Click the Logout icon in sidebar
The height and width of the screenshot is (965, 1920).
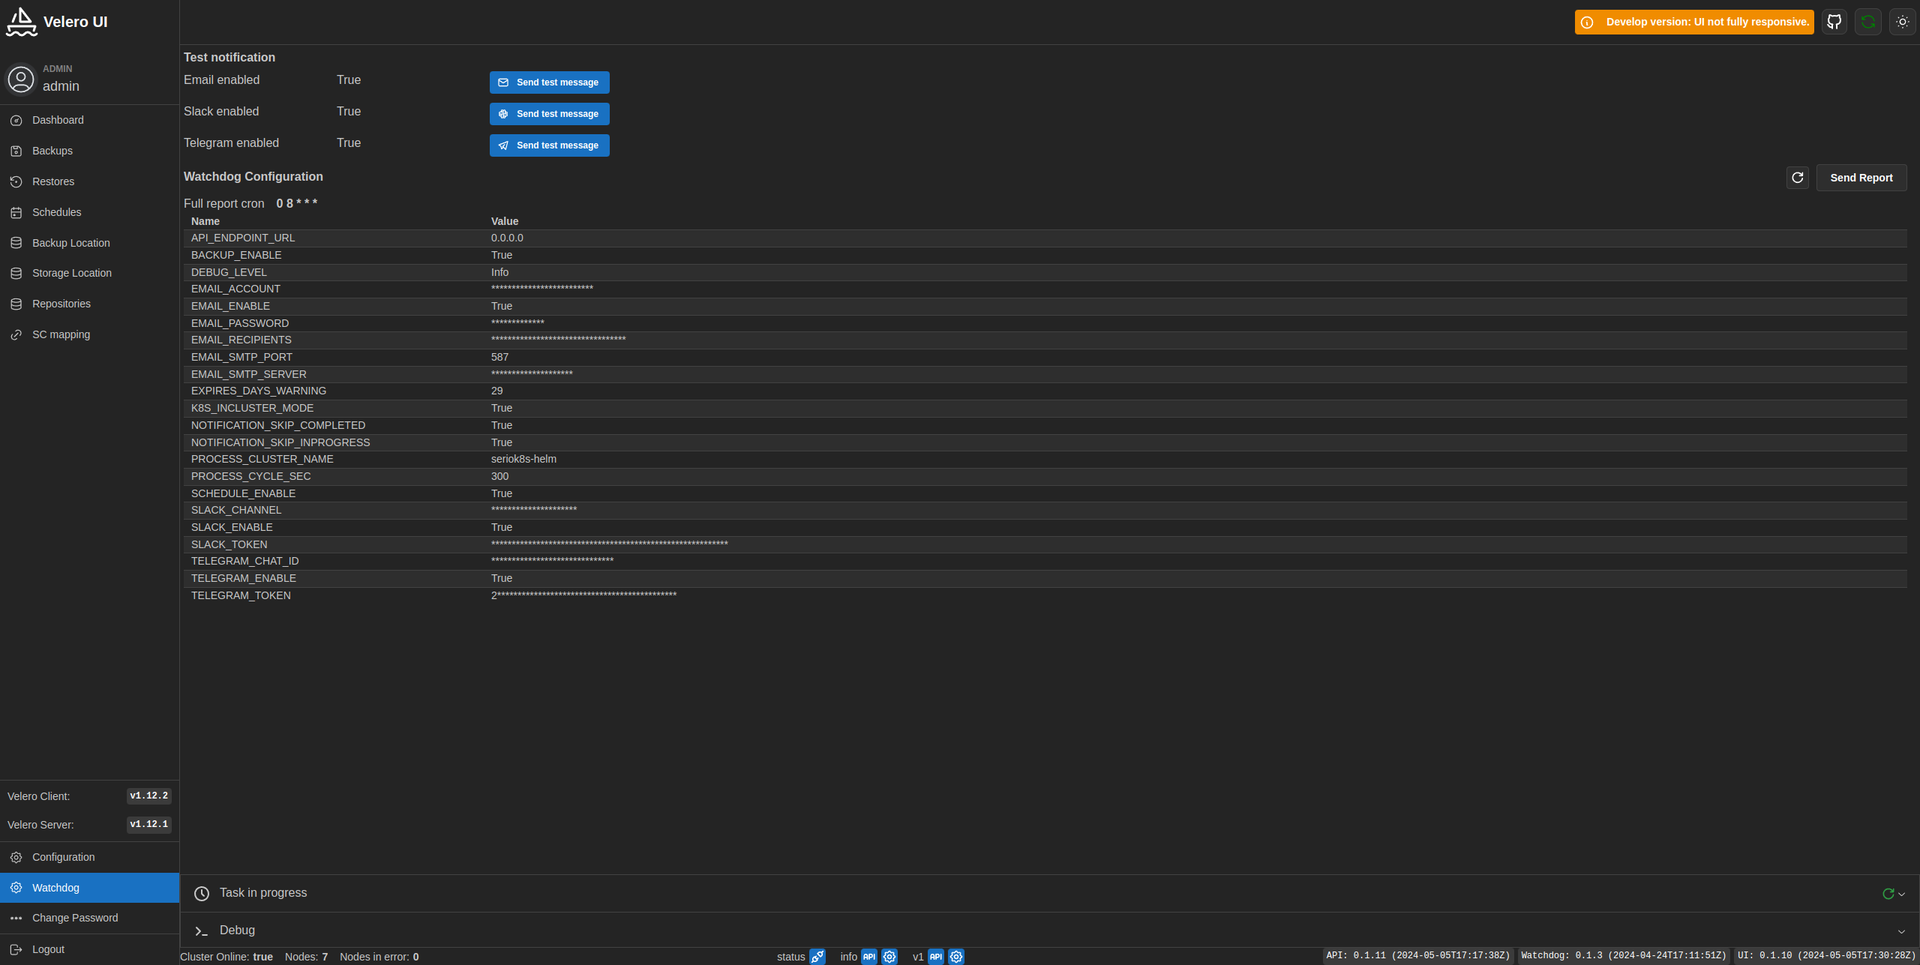pos(16,950)
